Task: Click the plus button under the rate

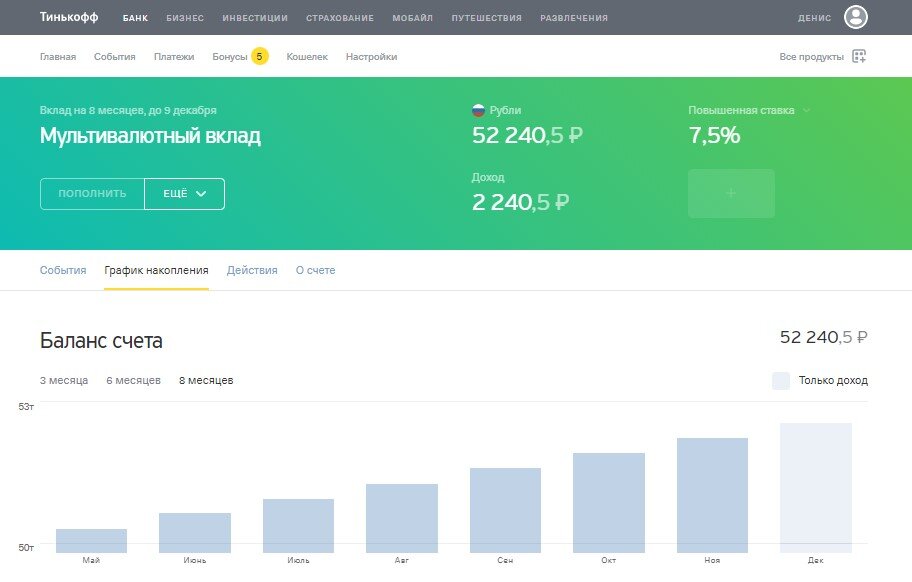Action: 731,194
